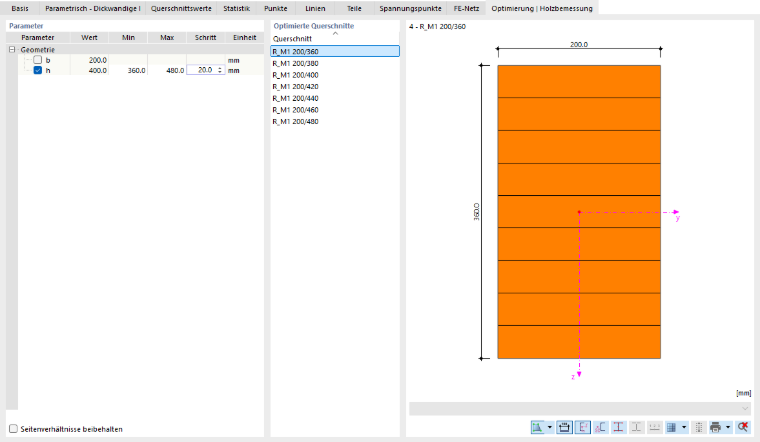Click the Min value 360.0 for h
The height and width of the screenshot is (442, 760).
128,70
